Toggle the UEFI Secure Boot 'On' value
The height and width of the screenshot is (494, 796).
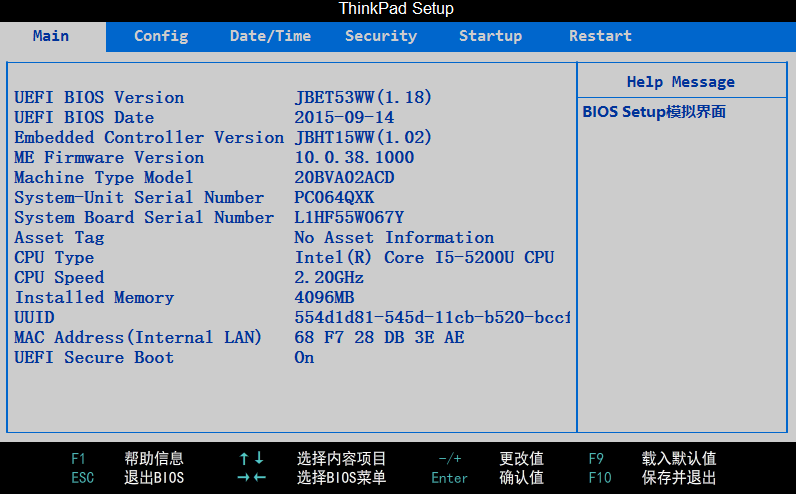(x=304, y=357)
